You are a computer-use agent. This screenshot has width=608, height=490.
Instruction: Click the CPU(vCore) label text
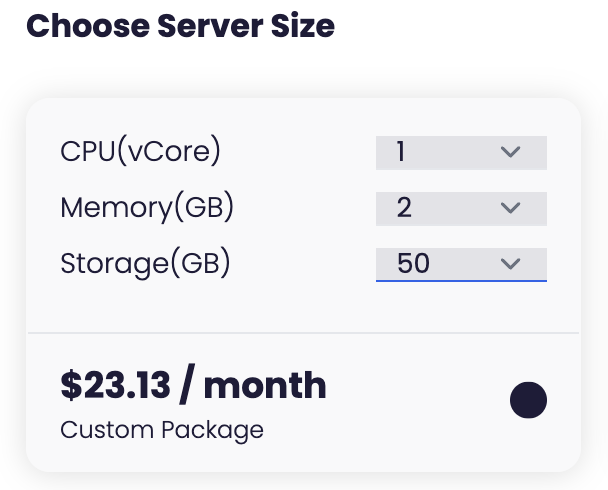point(140,152)
